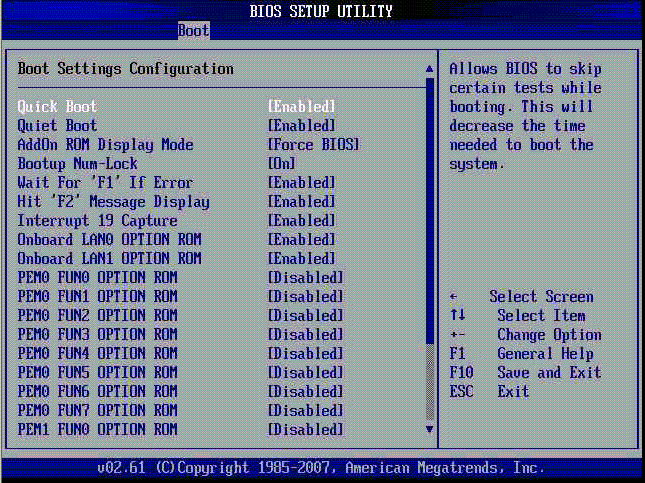Viewport: 645px width, 483px height.
Task: Select Interrupt 19 Capture label
Action: point(97,221)
